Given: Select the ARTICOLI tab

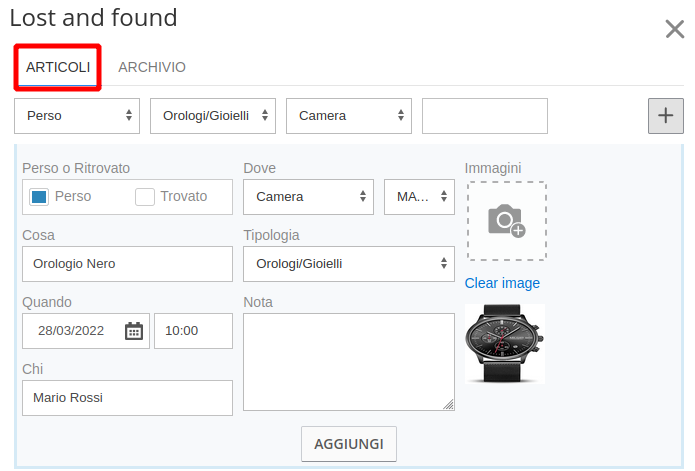Looking at the screenshot, I should (x=58, y=67).
